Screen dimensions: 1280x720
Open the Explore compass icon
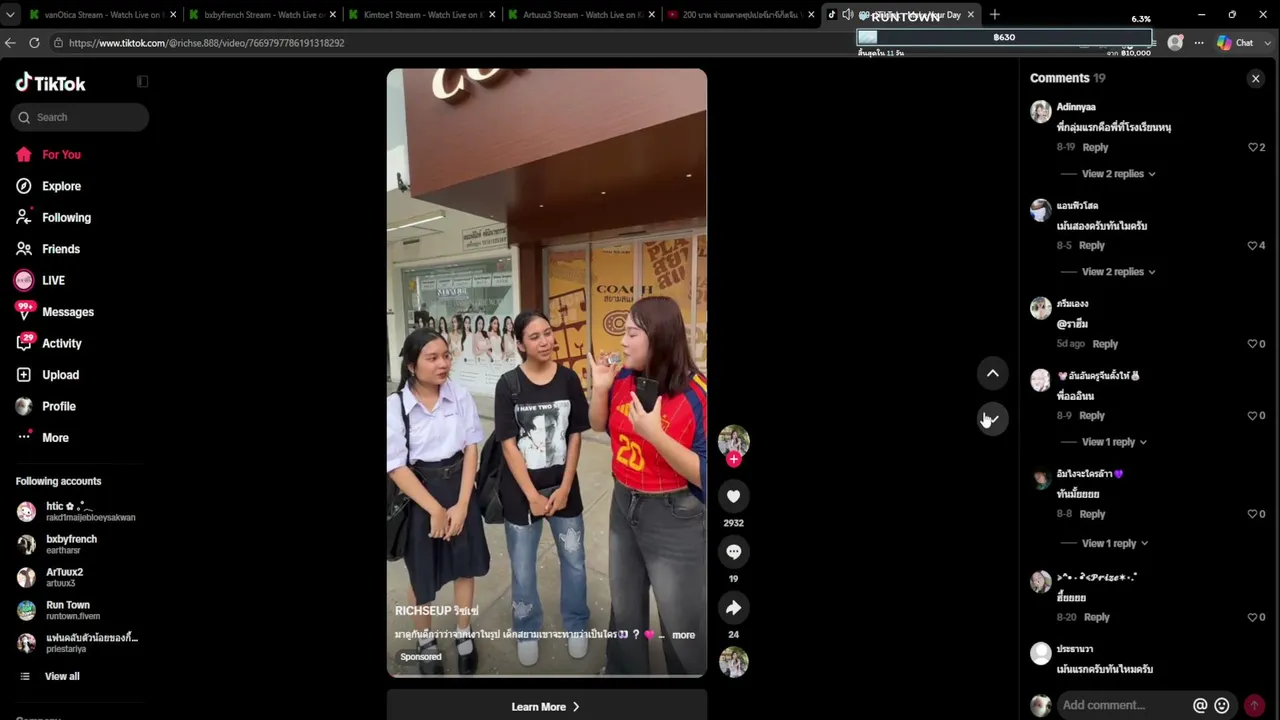tap(24, 186)
